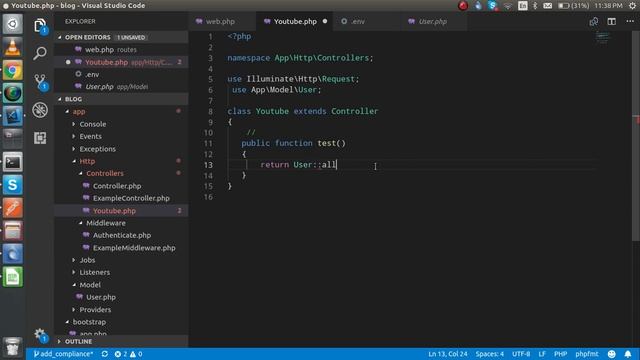Synchronize changes in the status bar

point(105,354)
